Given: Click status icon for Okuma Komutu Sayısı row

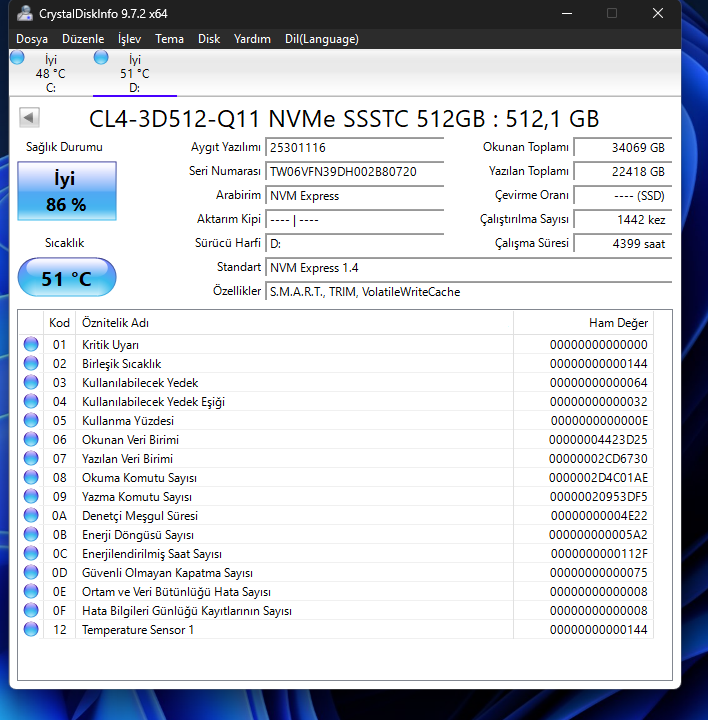Looking at the screenshot, I should point(31,477).
